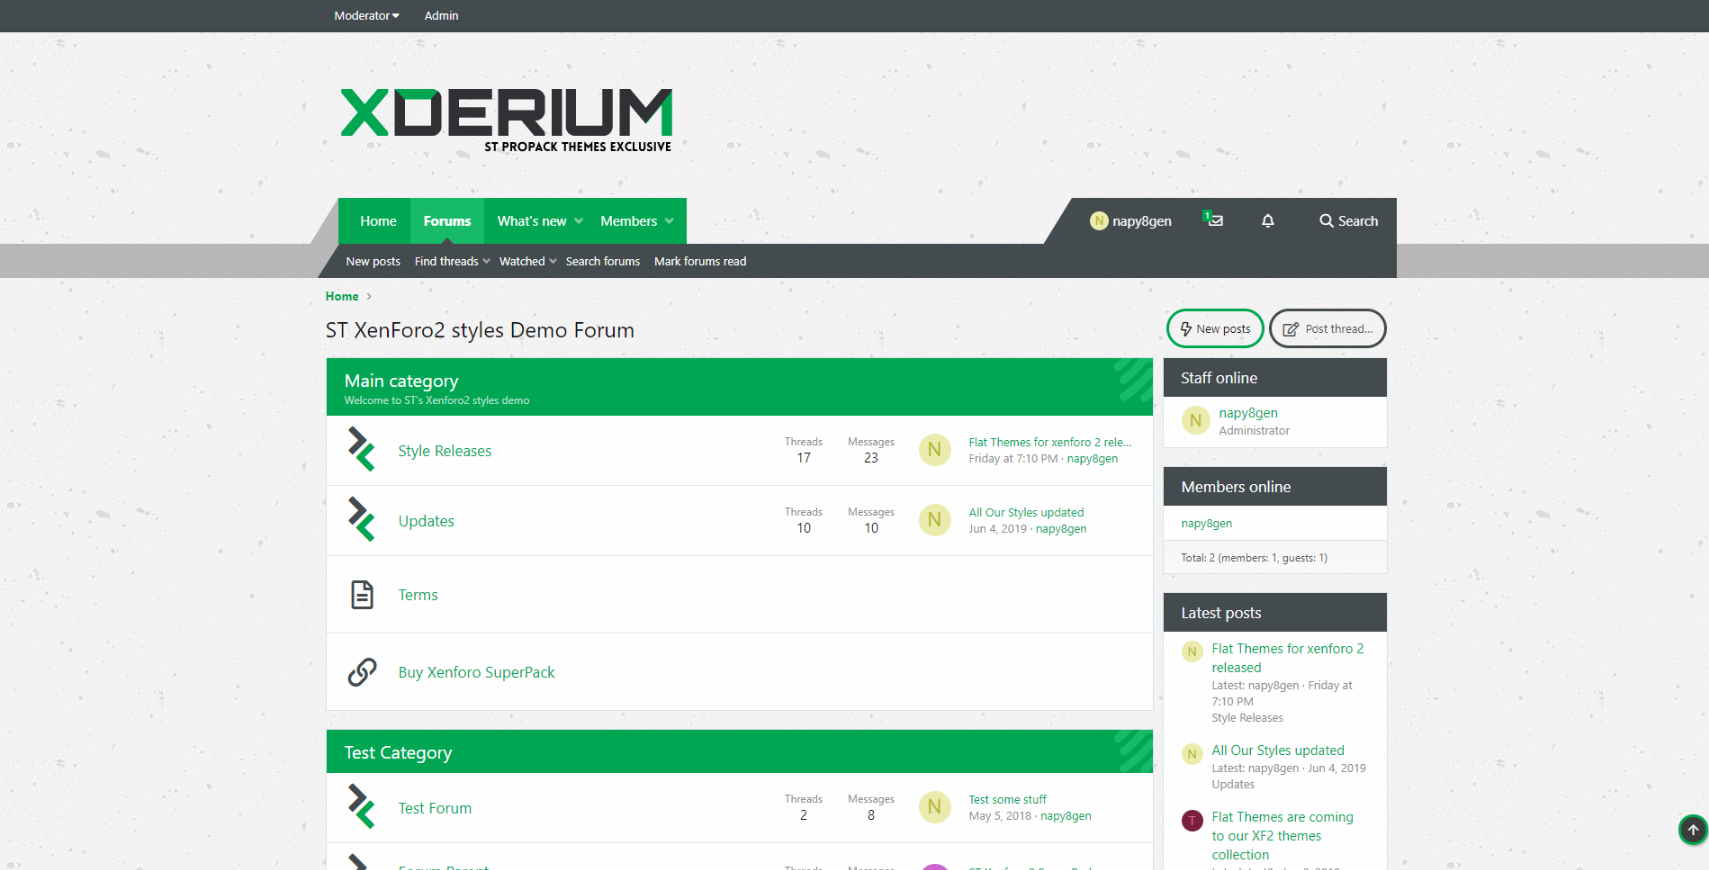This screenshot has height=870, width=1709.
Task: Open Flat Themes for xenforo 2 released post
Action: pyautogui.click(x=1288, y=658)
